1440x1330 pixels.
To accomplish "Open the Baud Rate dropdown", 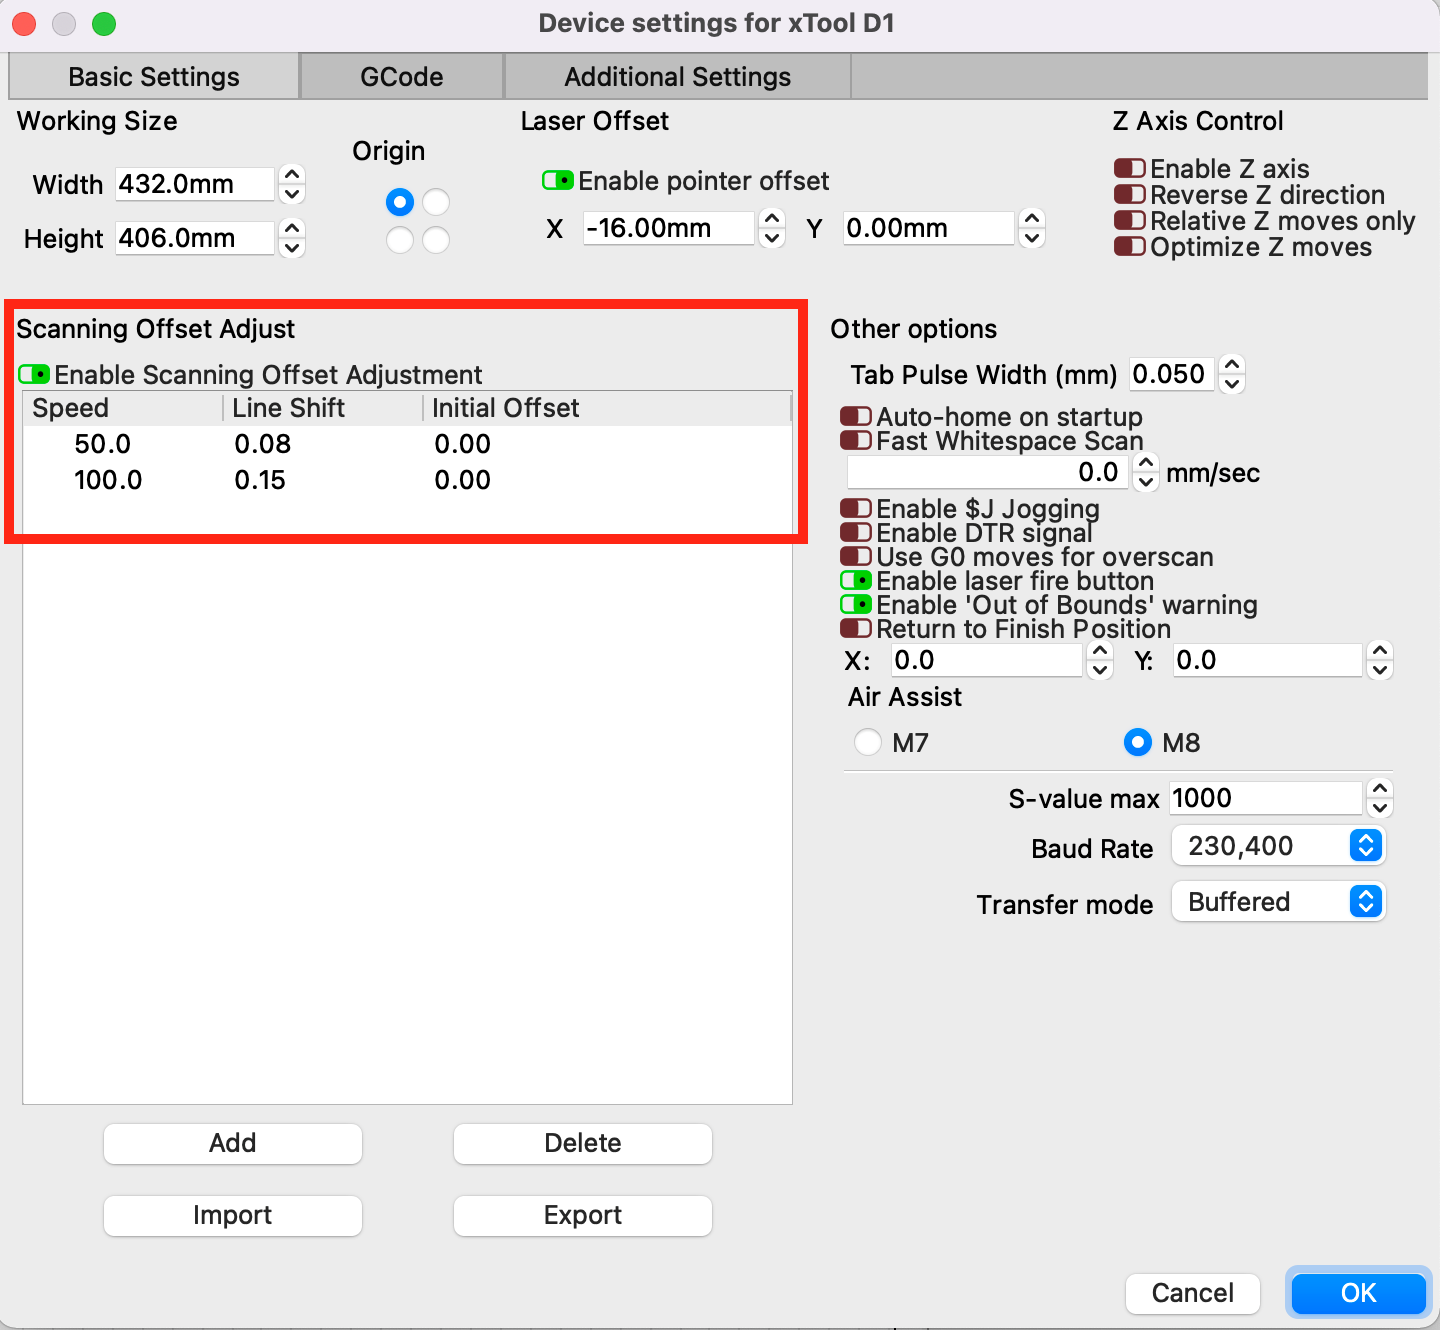I will [1278, 846].
